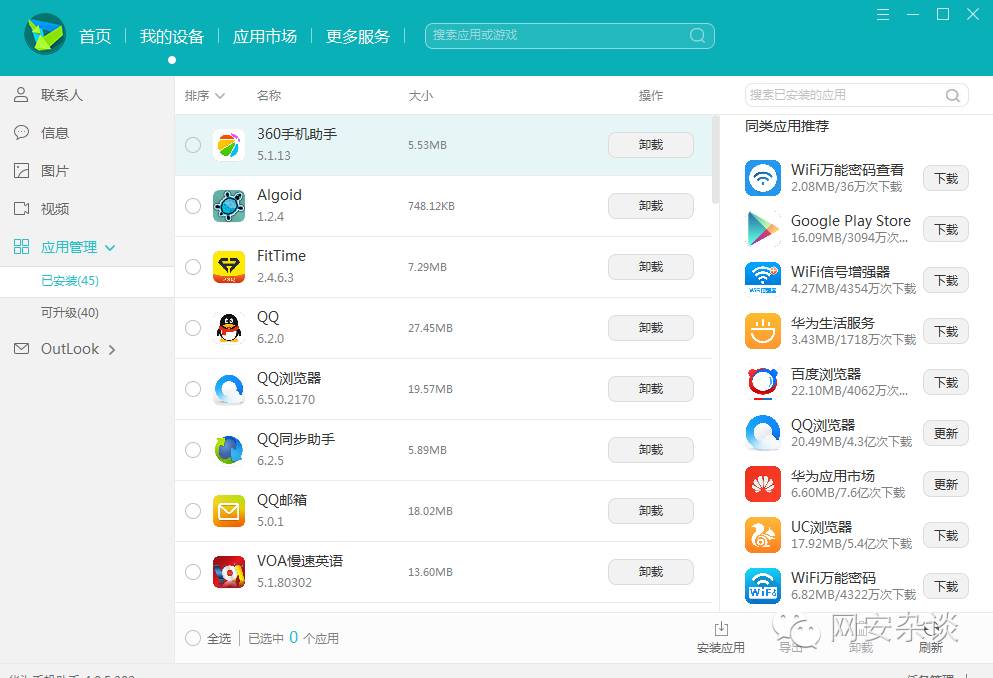Viewport: 993px width, 678px height.
Task: Download Google Play Store via 下载 button
Action: (x=944, y=229)
